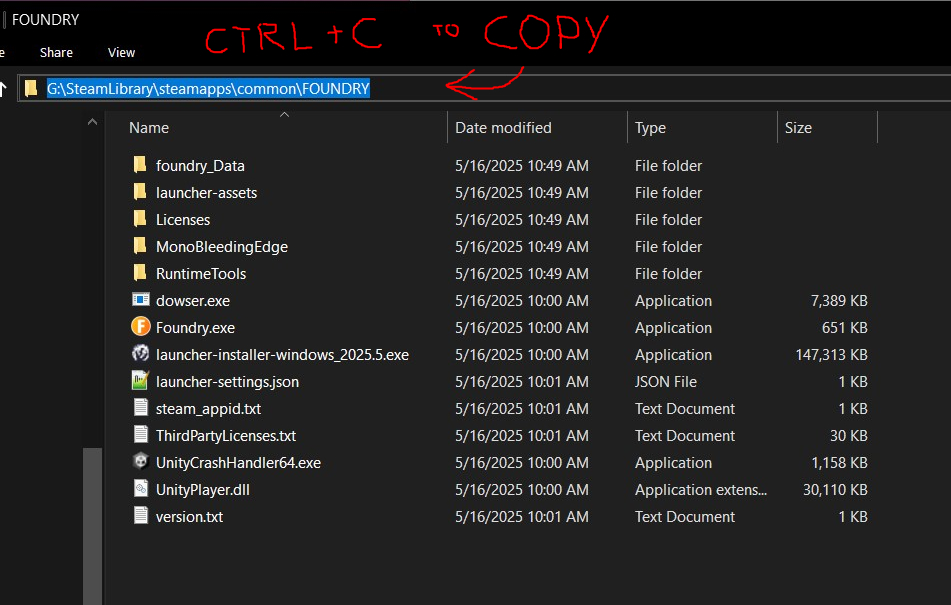Click steam_appid.txt's 1 KB size value
951x605 pixels.
point(853,409)
